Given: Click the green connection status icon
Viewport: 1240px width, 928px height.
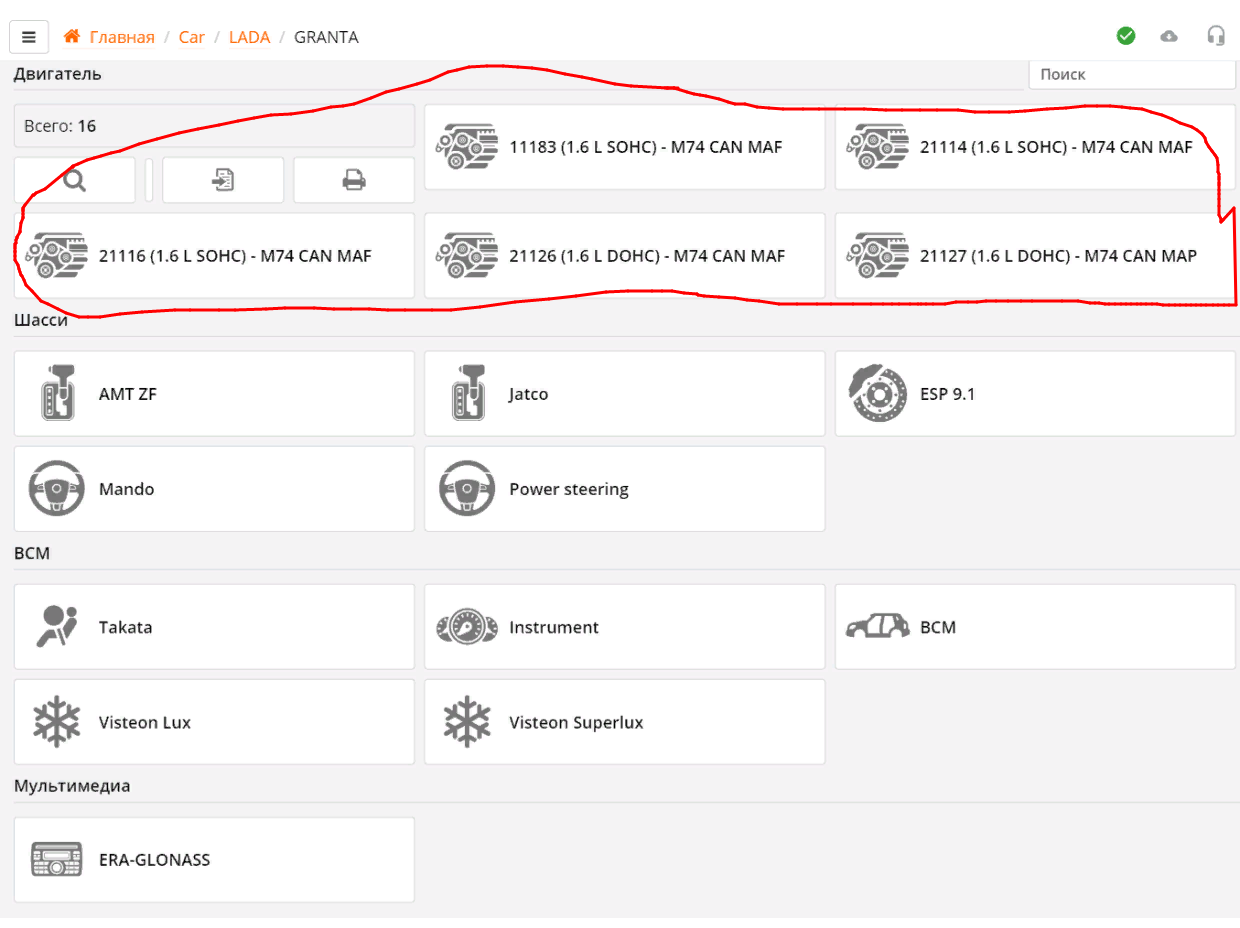Looking at the screenshot, I should pos(1126,36).
